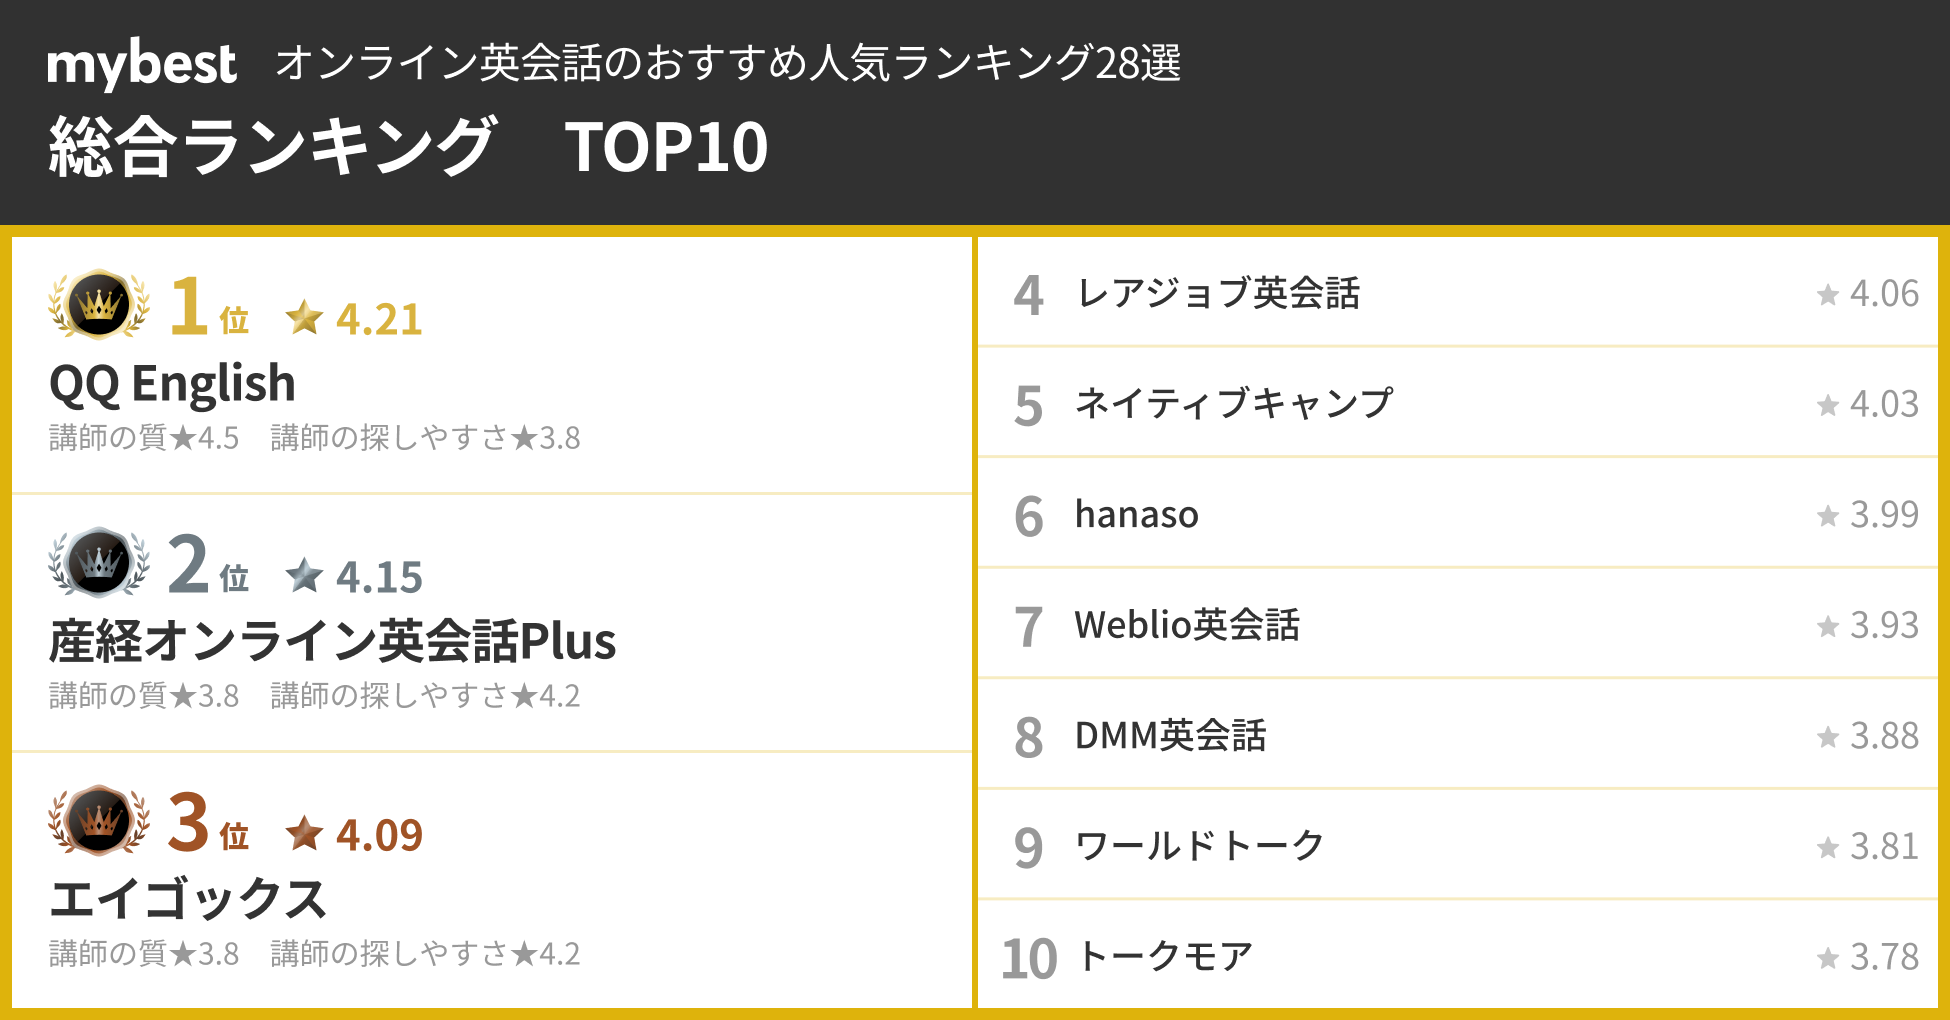Screen dimensions: 1950x1020
Task: Click the gold crown badge for rank 1
Action: coord(99,304)
